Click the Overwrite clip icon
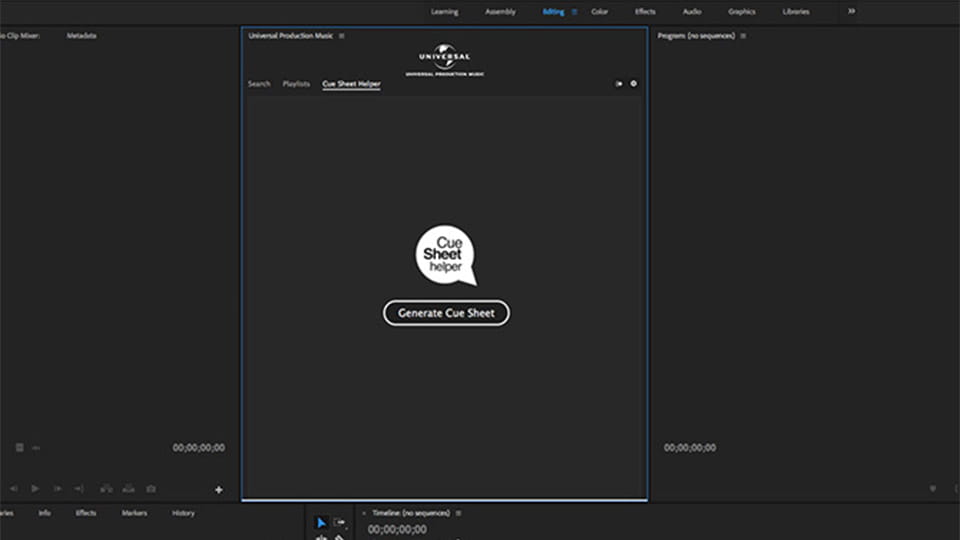This screenshot has height=540, width=960. (128, 489)
